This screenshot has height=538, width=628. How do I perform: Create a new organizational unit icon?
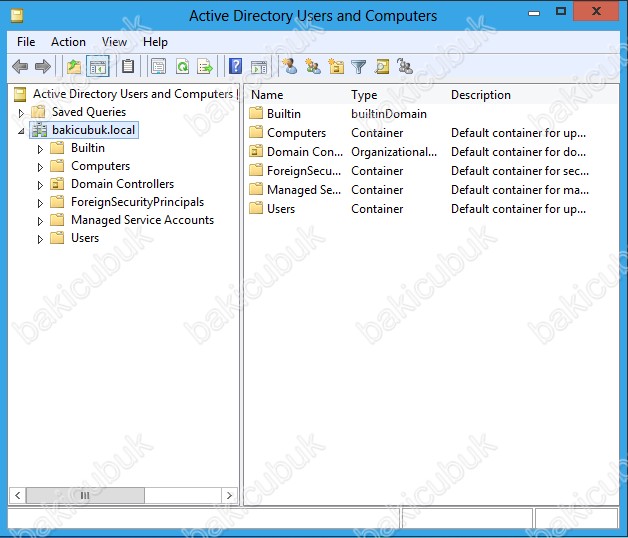pyautogui.click(x=336, y=66)
